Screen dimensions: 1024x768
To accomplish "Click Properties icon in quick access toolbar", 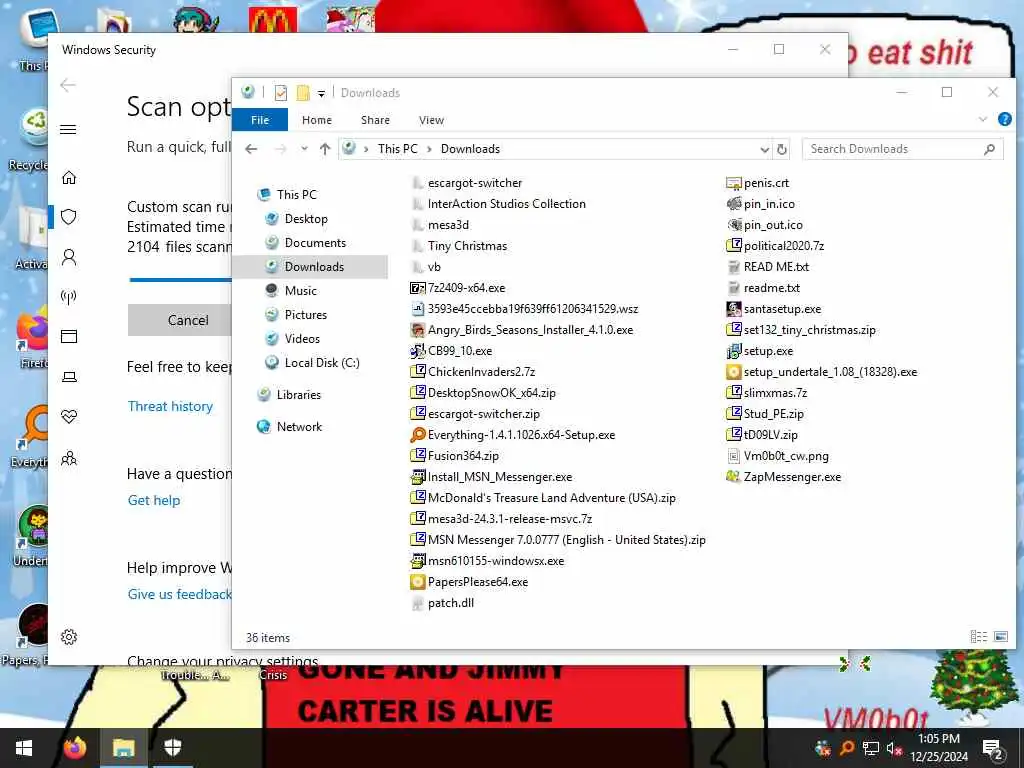I will (x=281, y=93).
